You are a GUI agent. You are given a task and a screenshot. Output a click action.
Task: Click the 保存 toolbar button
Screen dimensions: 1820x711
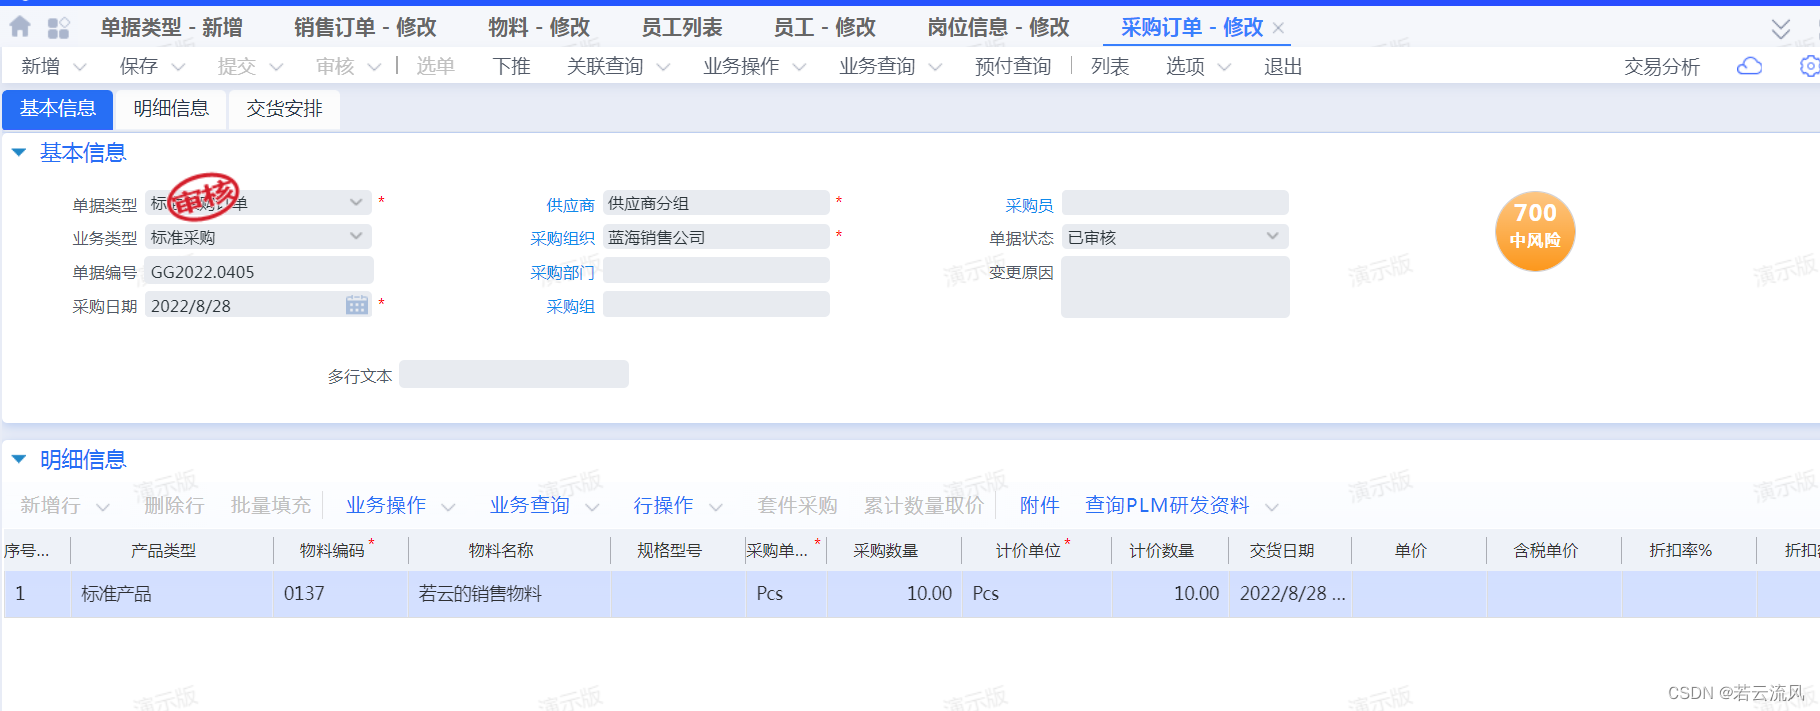point(138,66)
